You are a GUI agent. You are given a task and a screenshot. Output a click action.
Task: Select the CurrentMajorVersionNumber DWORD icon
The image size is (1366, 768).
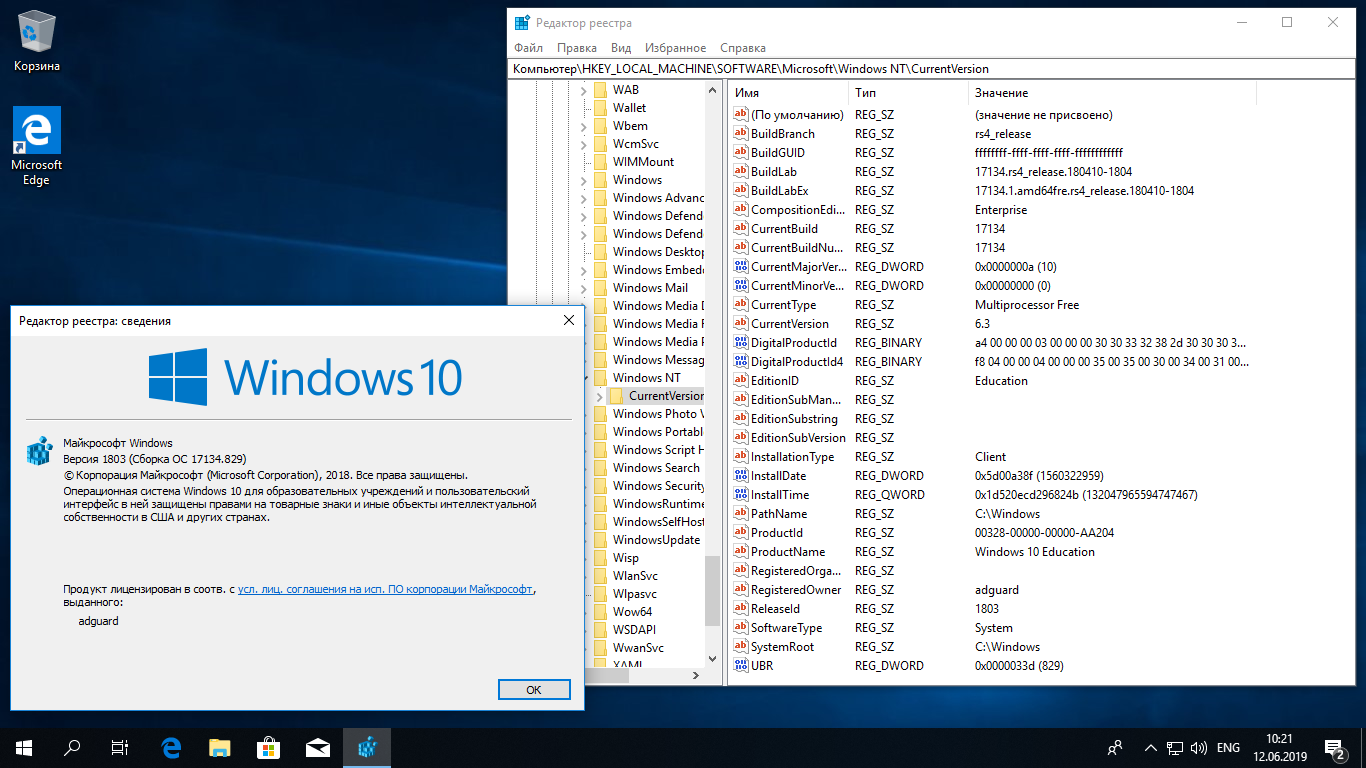(x=741, y=266)
